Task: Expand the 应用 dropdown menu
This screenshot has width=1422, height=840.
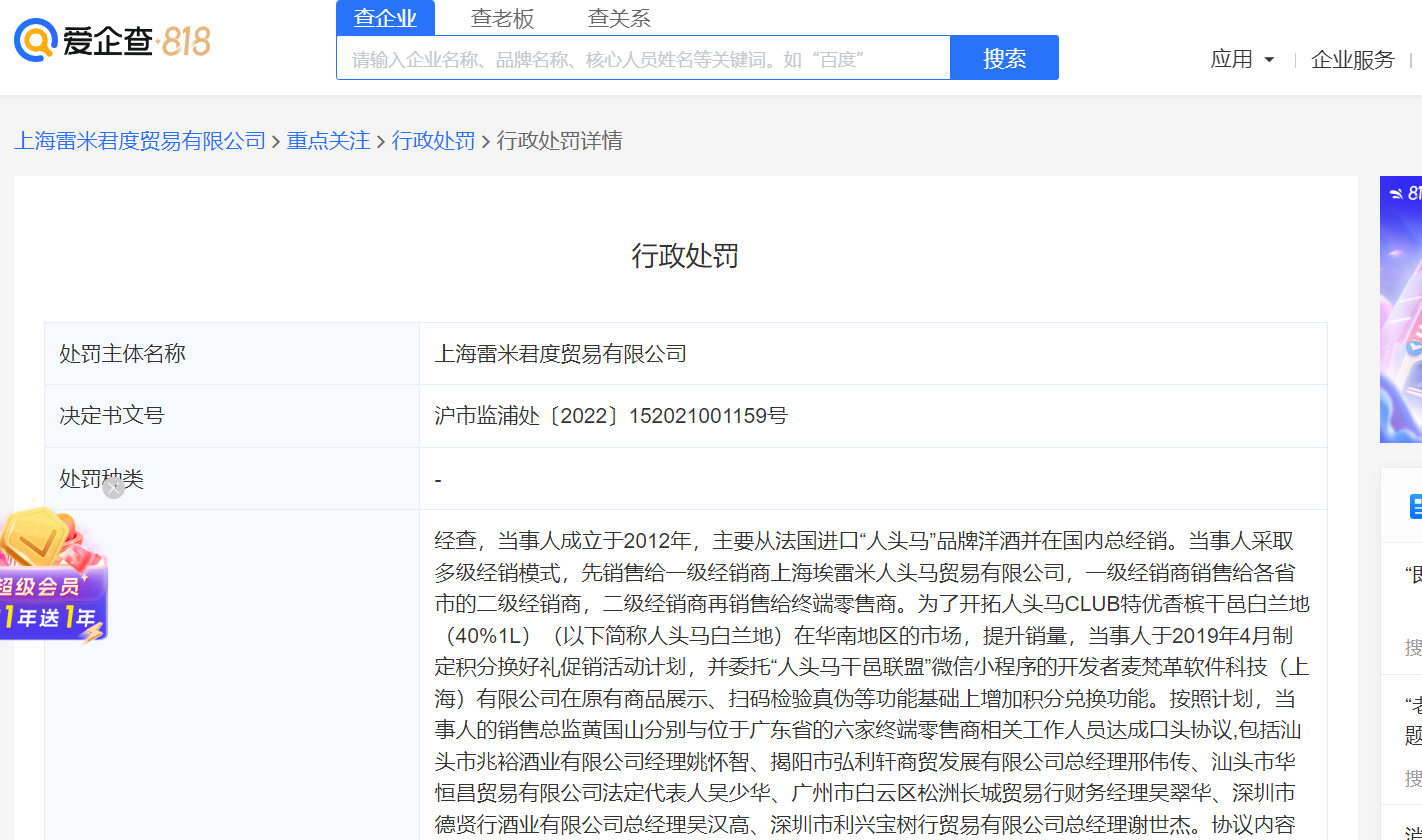Action: (1242, 59)
